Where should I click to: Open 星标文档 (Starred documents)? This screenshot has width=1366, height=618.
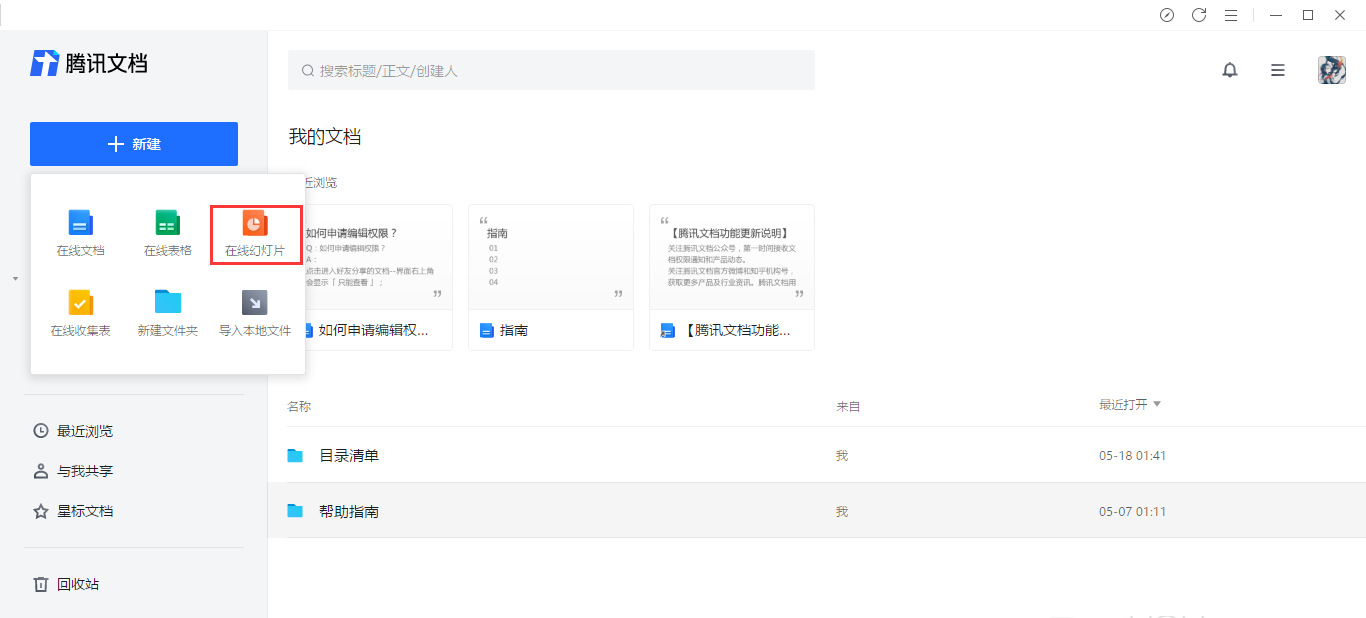84,511
